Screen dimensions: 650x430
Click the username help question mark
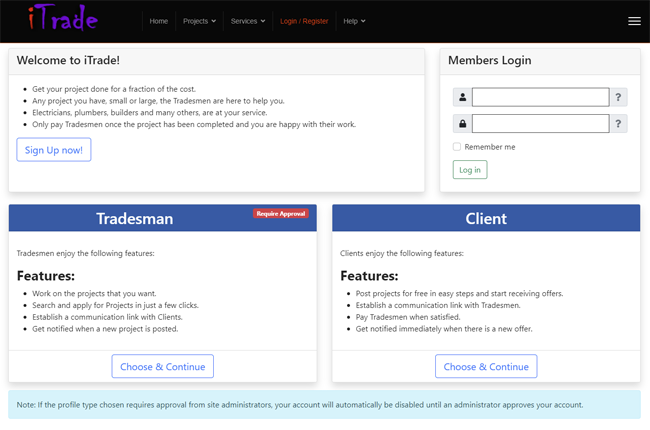click(x=618, y=97)
